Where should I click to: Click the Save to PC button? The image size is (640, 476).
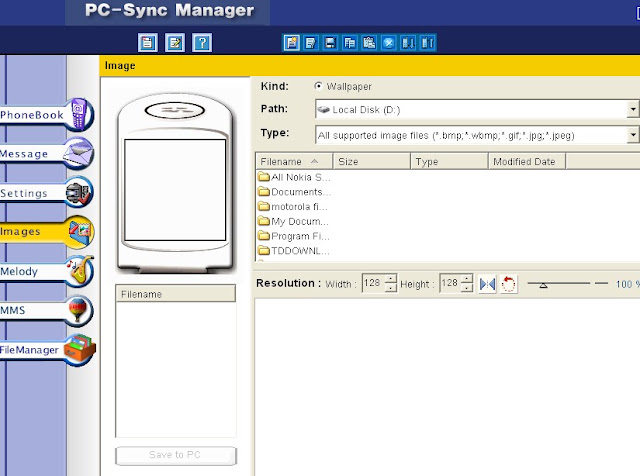point(176,455)
